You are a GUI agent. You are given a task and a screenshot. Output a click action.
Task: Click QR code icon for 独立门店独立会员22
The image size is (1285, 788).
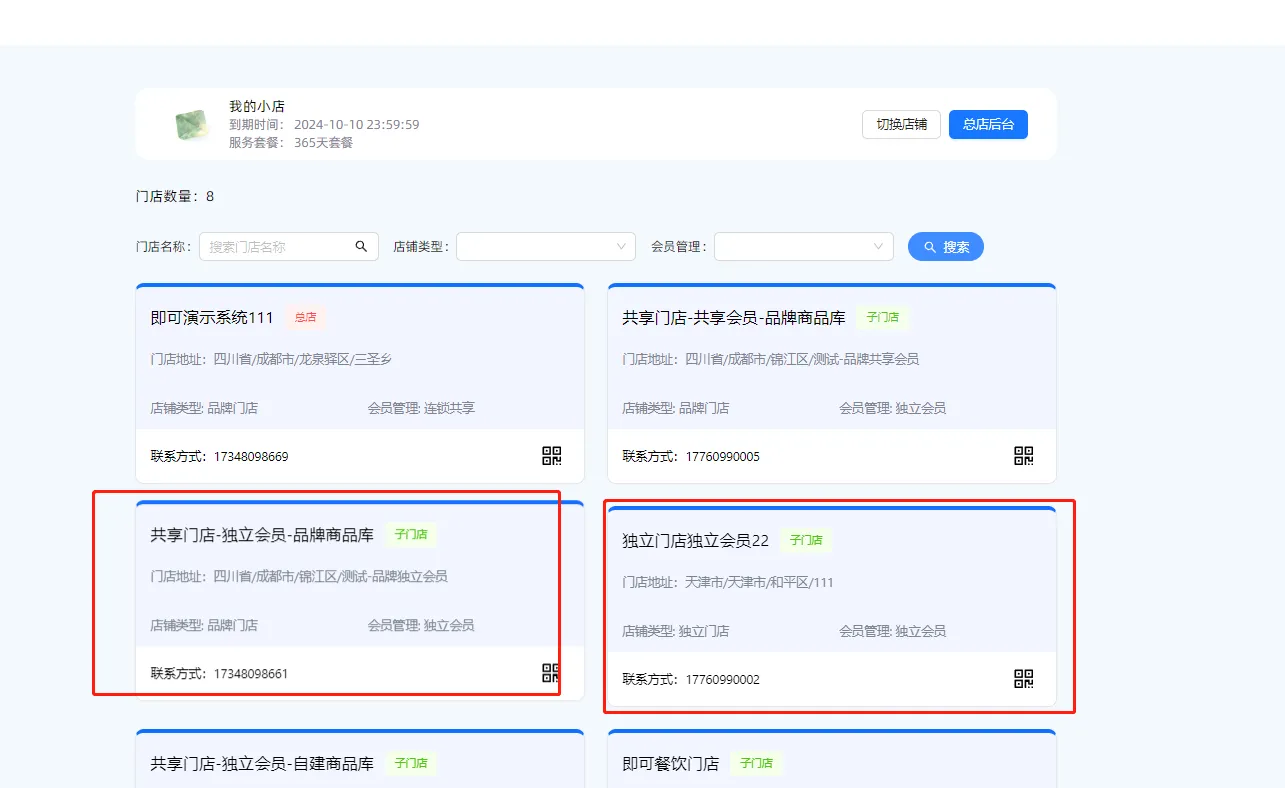1023,679
